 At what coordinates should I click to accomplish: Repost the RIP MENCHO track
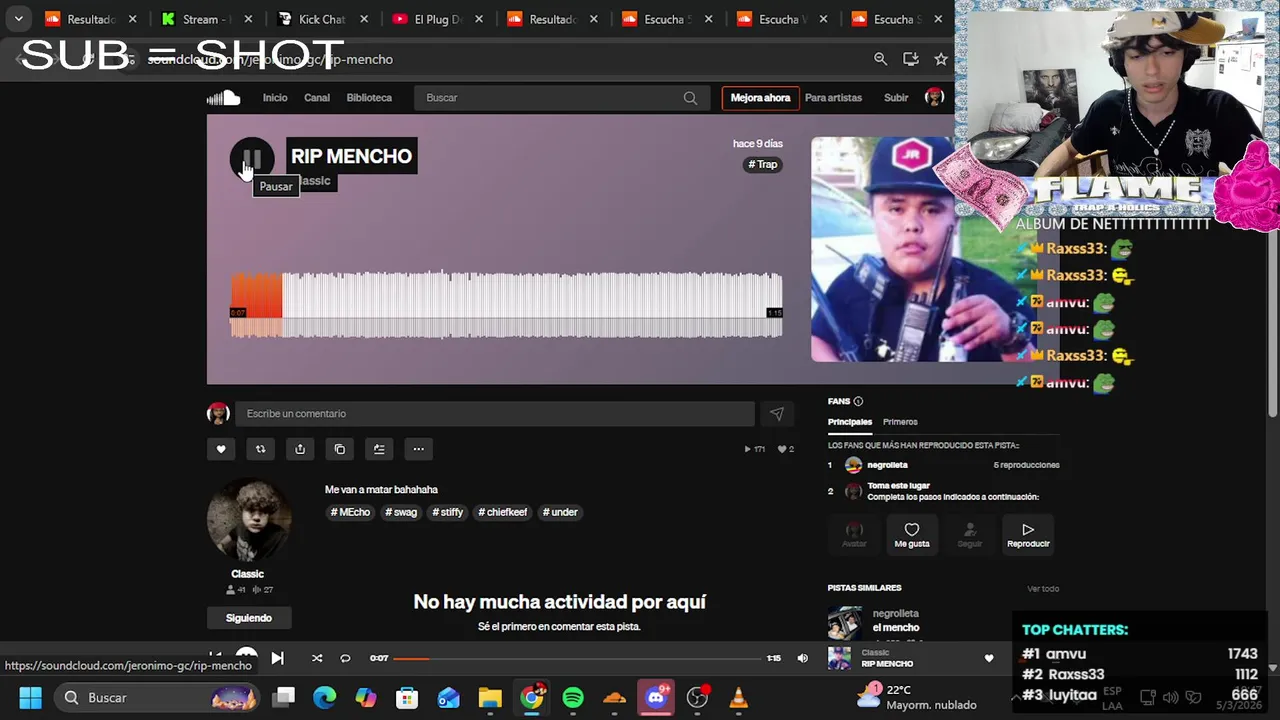tap(260, 449)
